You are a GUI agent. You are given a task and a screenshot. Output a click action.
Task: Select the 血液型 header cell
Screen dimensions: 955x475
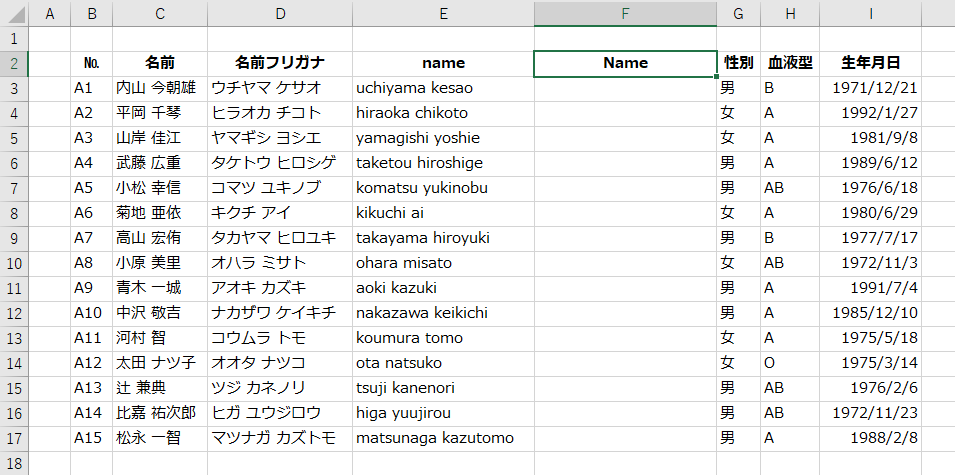coord(790,63)
